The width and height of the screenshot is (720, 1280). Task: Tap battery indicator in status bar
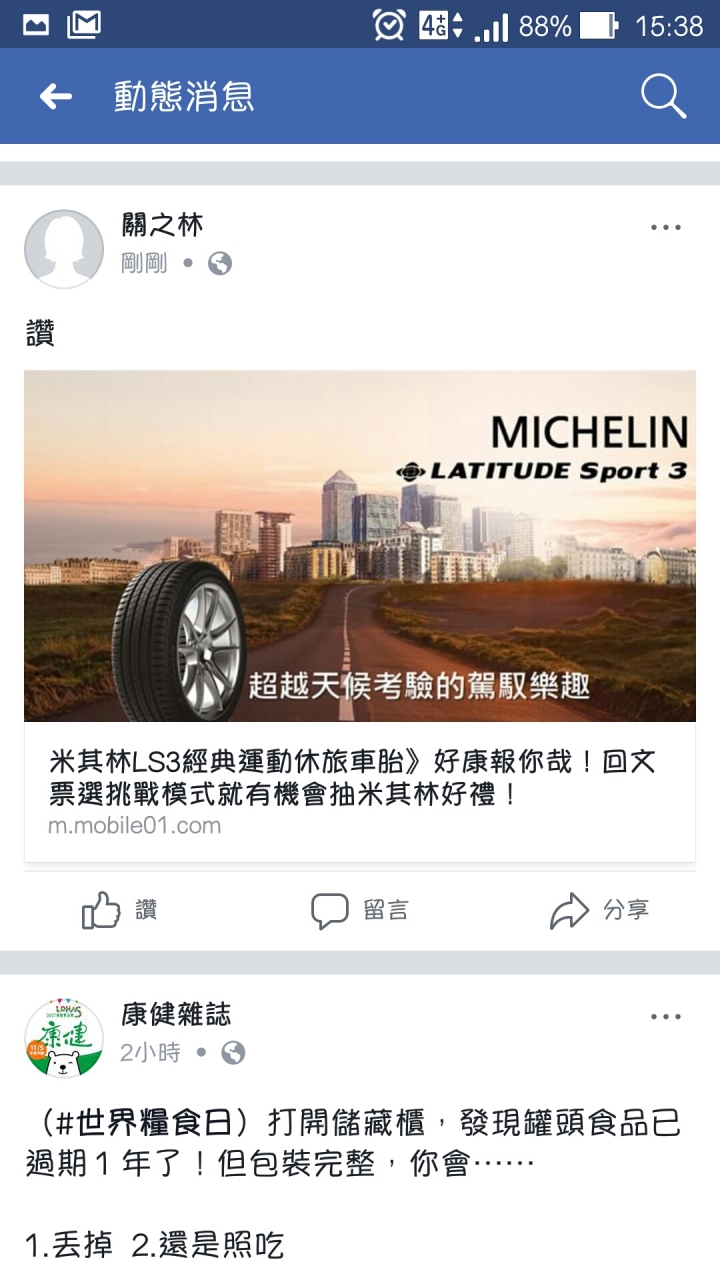point(599,25)
